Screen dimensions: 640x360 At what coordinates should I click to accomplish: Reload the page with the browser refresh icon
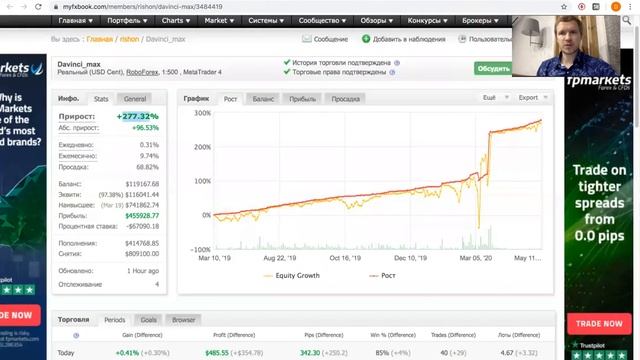pos(38,7)
